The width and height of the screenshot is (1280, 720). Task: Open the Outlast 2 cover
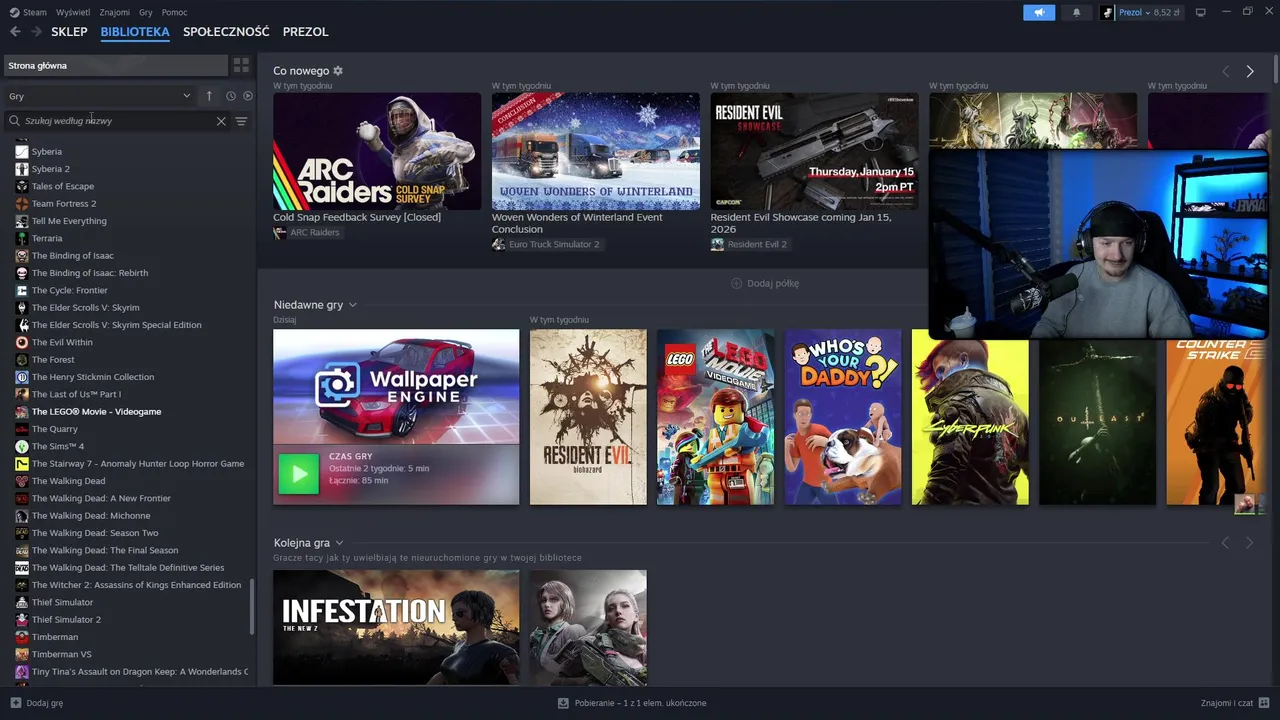tap(1097, 421)
